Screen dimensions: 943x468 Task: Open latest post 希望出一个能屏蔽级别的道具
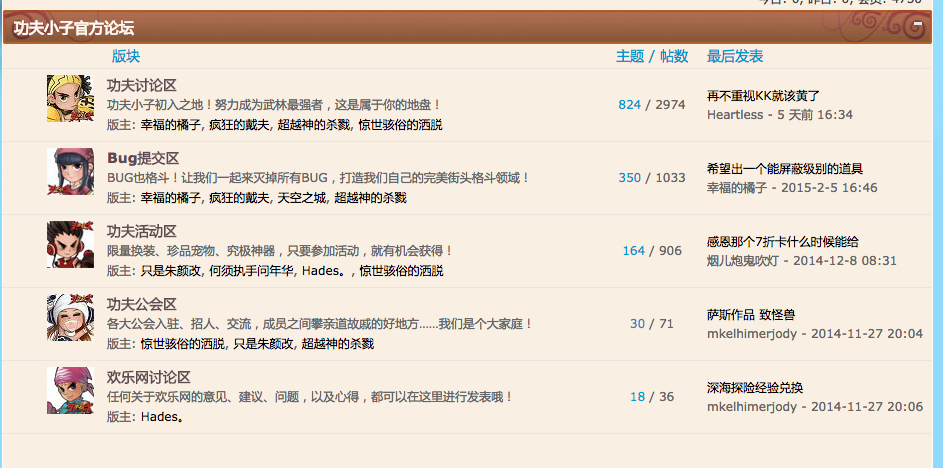coord(784,169)
